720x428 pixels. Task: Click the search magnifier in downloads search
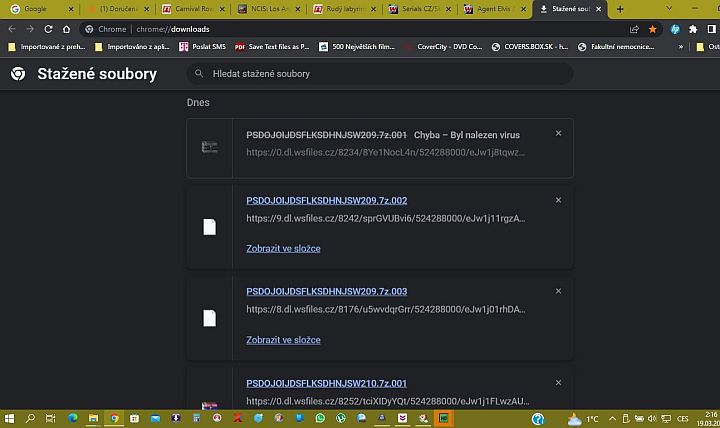[199, 73]
